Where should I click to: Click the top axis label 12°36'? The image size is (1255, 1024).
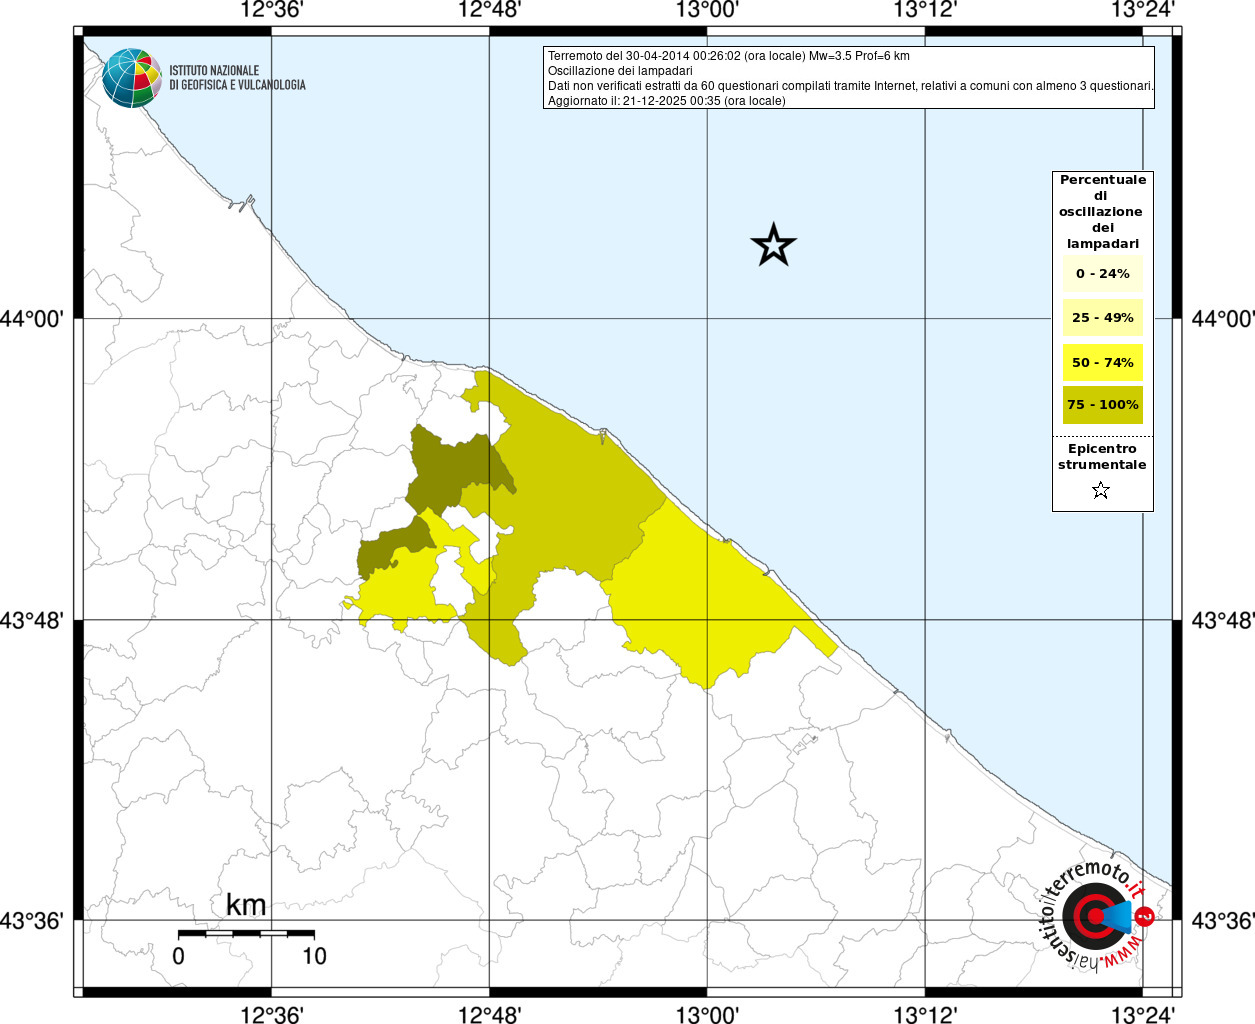pyautogui.click(x=271, y=11)
